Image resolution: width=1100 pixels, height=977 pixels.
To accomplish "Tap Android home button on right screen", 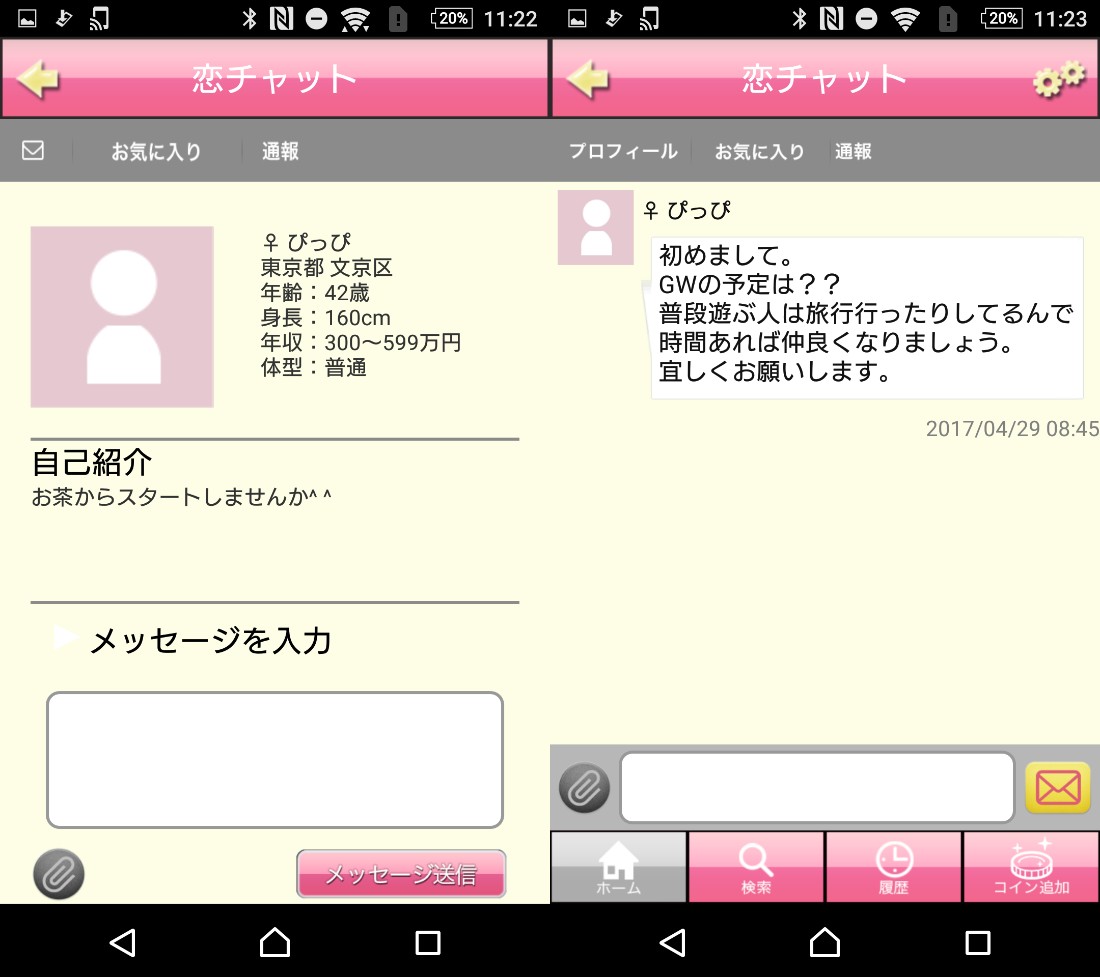I will (825, 943).
